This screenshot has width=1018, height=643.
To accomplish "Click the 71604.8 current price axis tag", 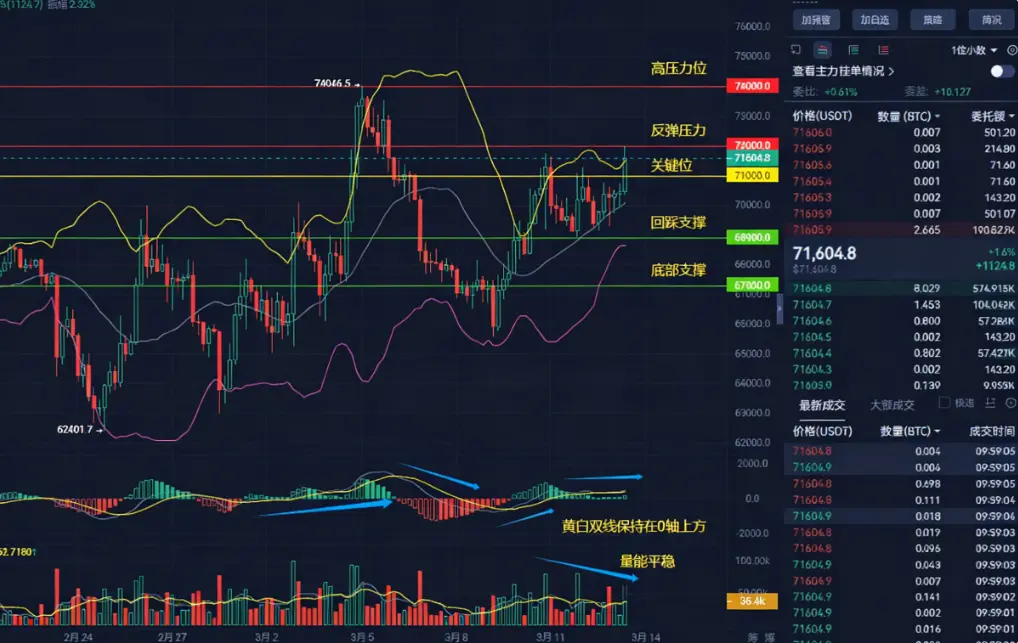I will (x=752, y=158).
